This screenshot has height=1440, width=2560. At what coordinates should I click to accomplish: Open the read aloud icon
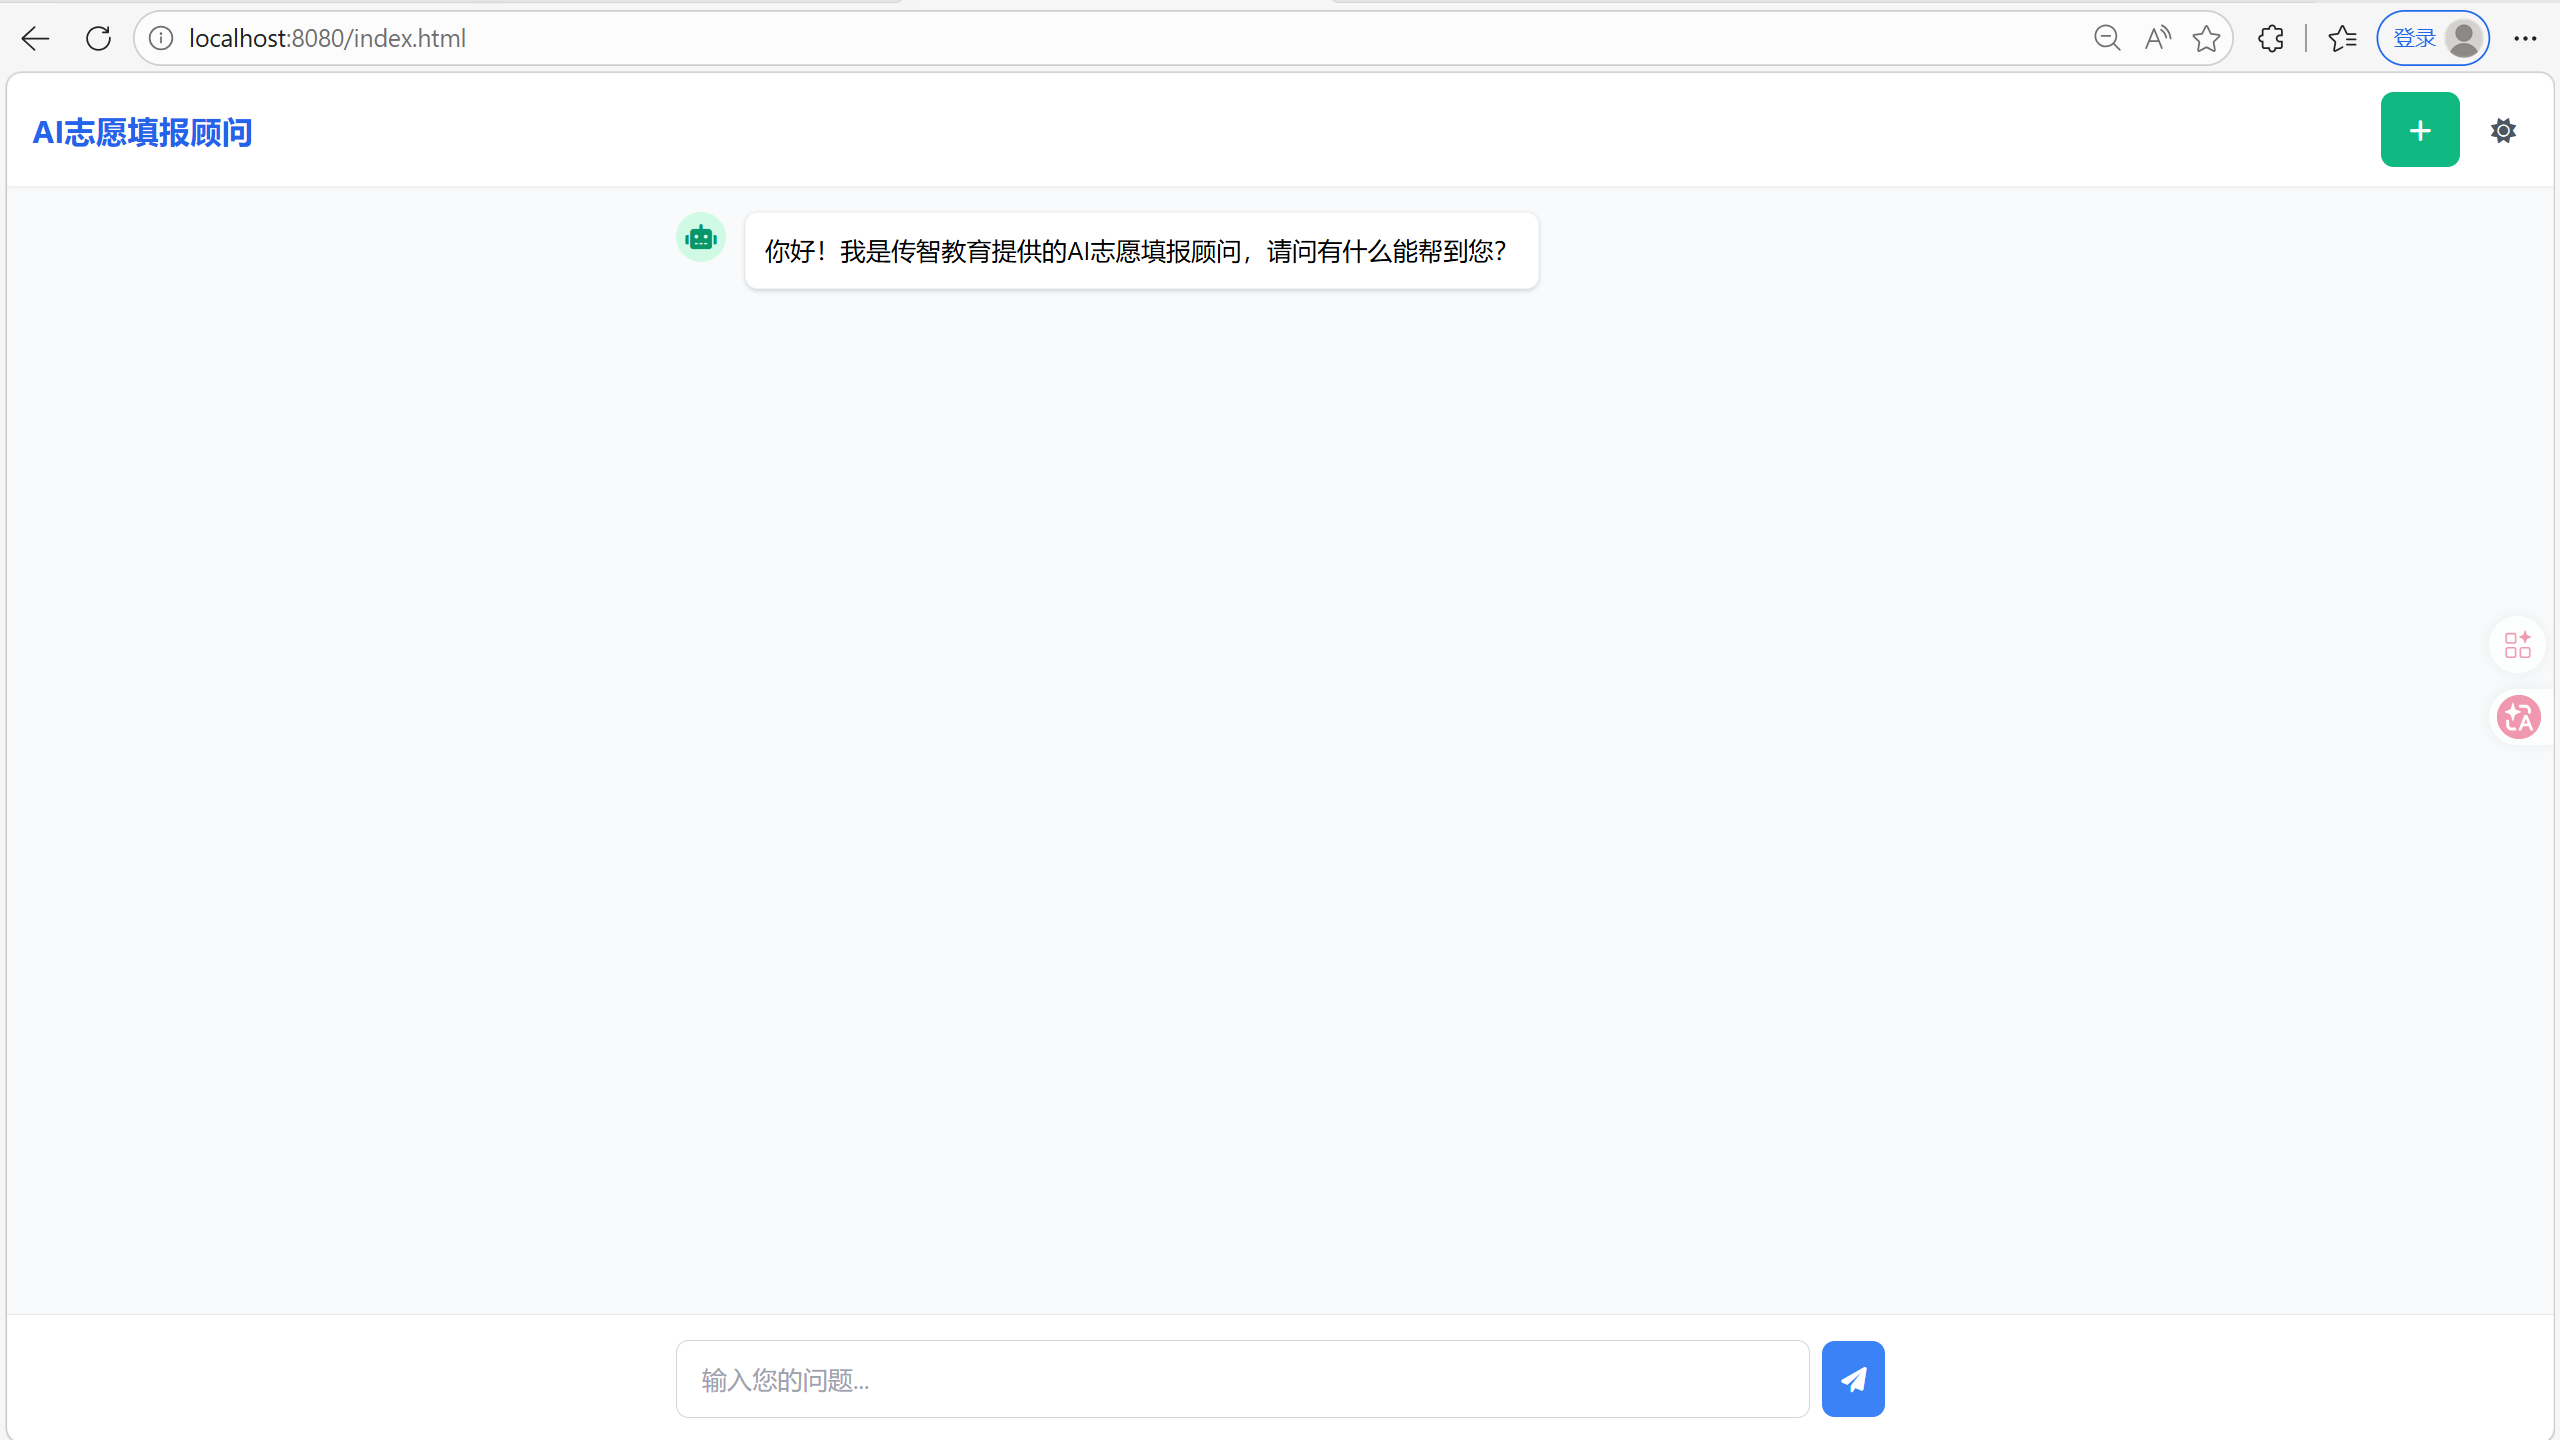(2157, 39)
